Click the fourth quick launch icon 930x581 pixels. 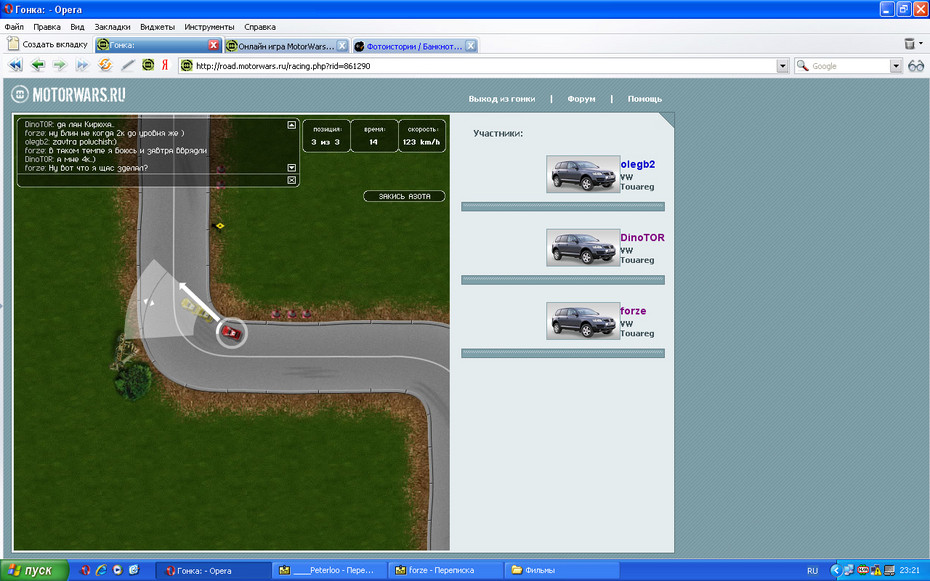[x=133, y=570]
